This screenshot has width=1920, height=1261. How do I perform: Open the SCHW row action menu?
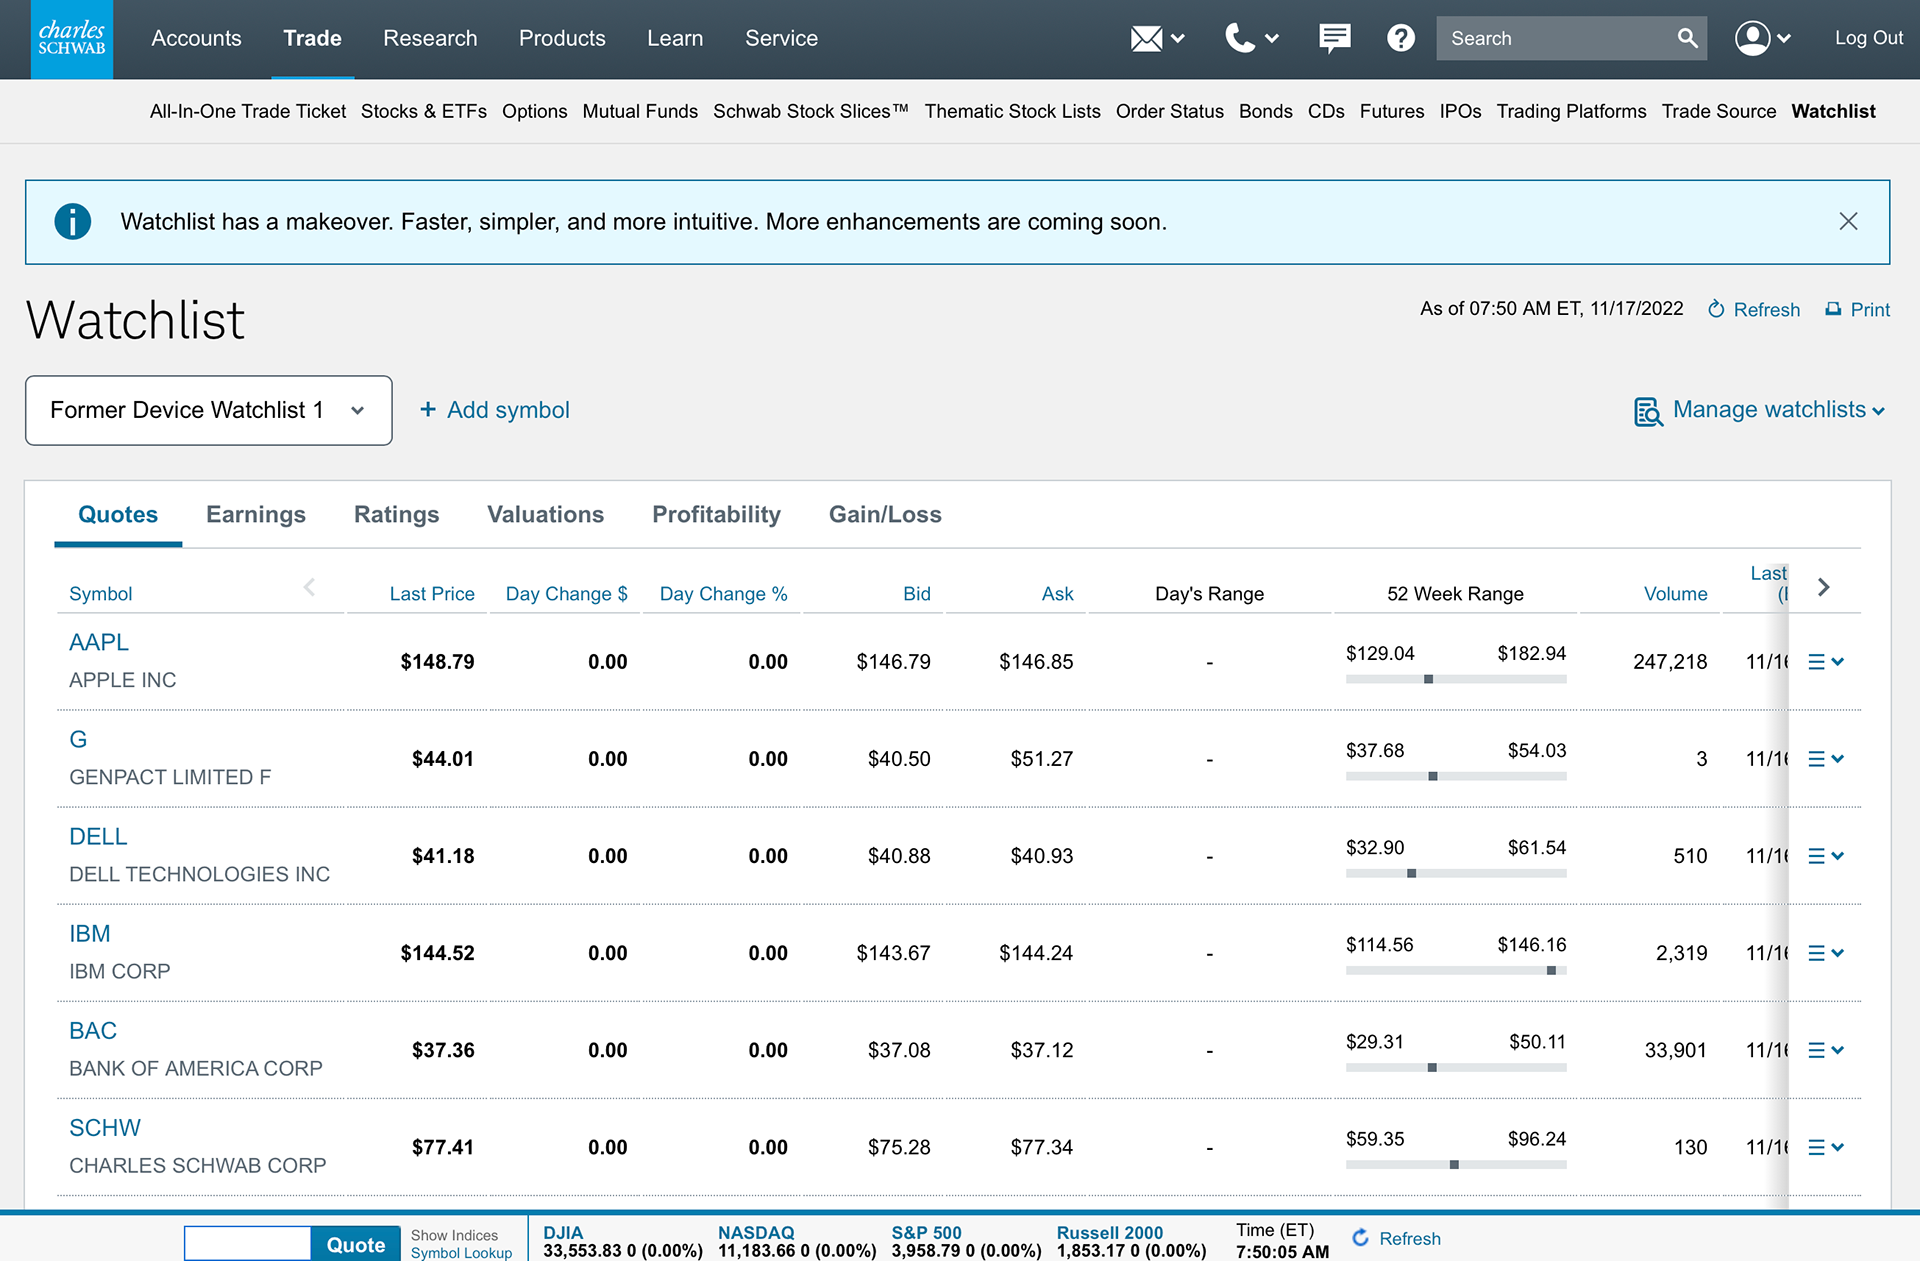click(x=1826, y=1147)
